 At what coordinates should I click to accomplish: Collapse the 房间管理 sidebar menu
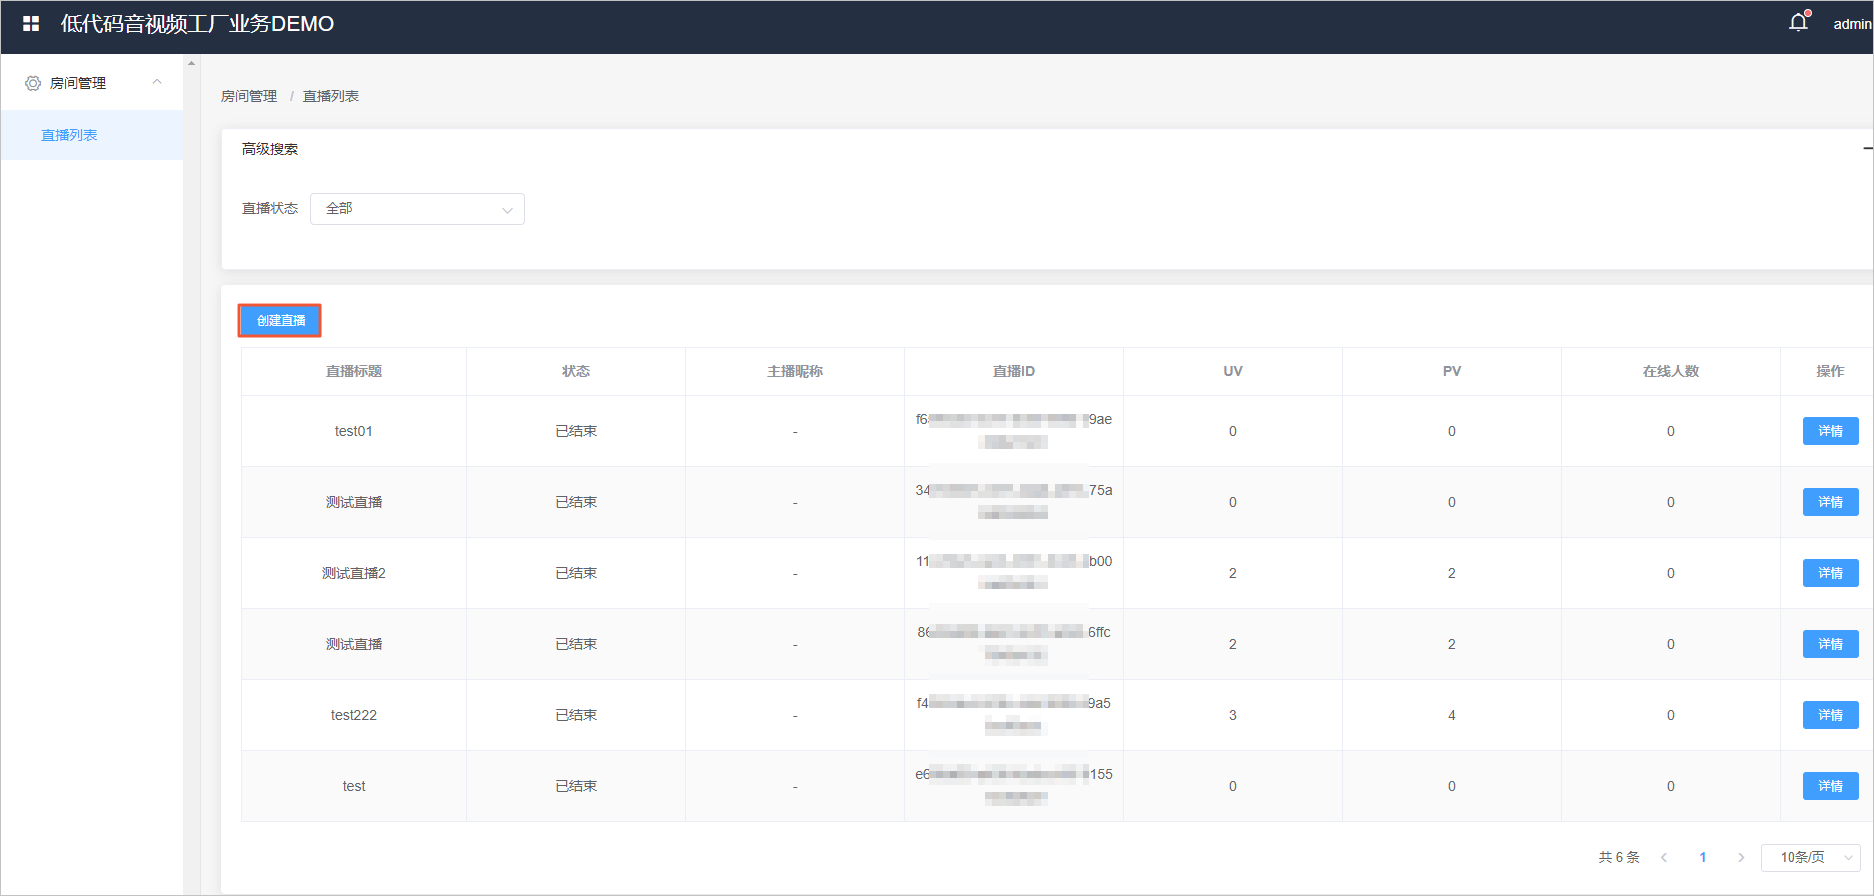pos(157,82)
